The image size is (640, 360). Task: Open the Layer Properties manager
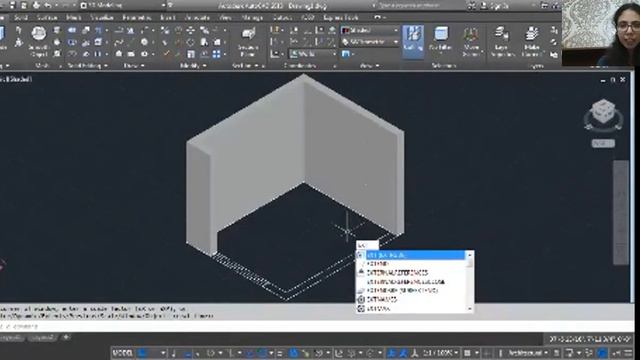[x=501, y=41]
